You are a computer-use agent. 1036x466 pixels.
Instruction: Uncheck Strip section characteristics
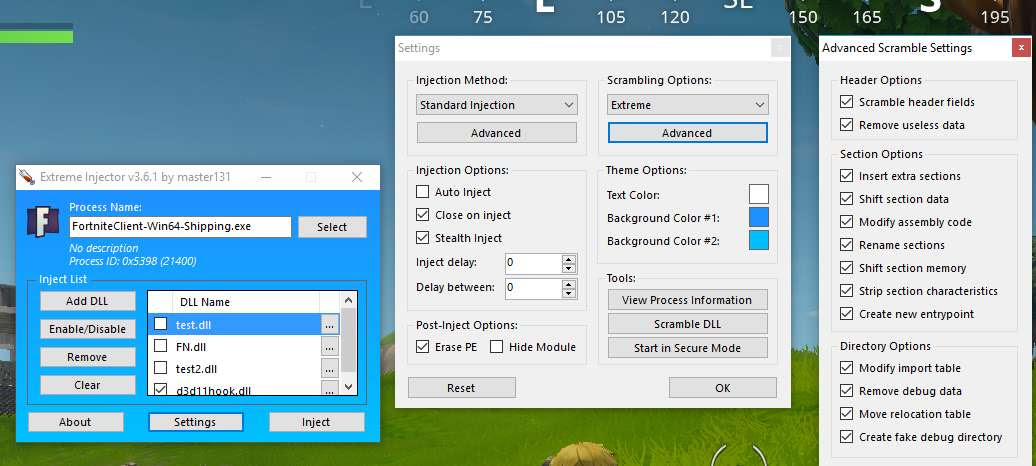point(846,291)
